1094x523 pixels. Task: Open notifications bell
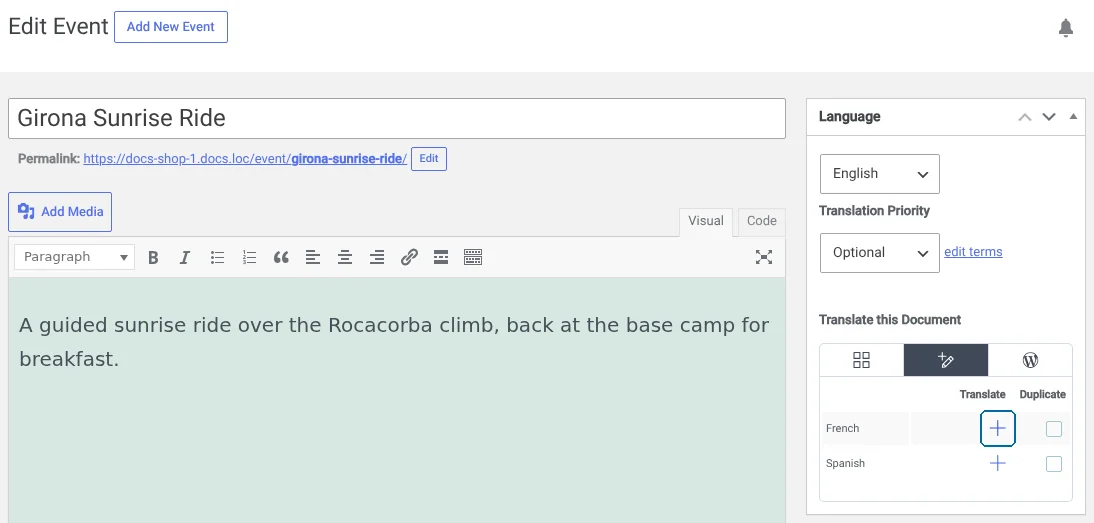coord(1065,28)
